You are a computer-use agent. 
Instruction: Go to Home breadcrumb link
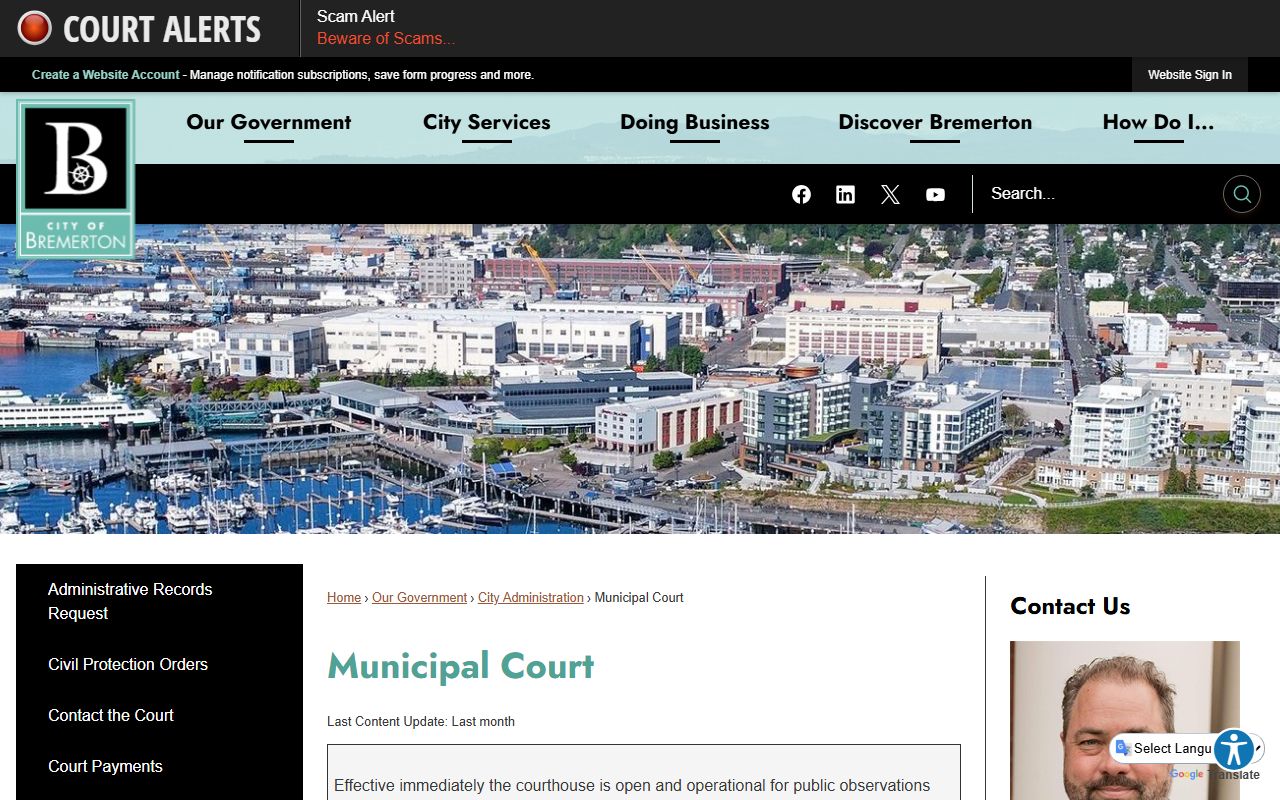click(x=344, y=598)
